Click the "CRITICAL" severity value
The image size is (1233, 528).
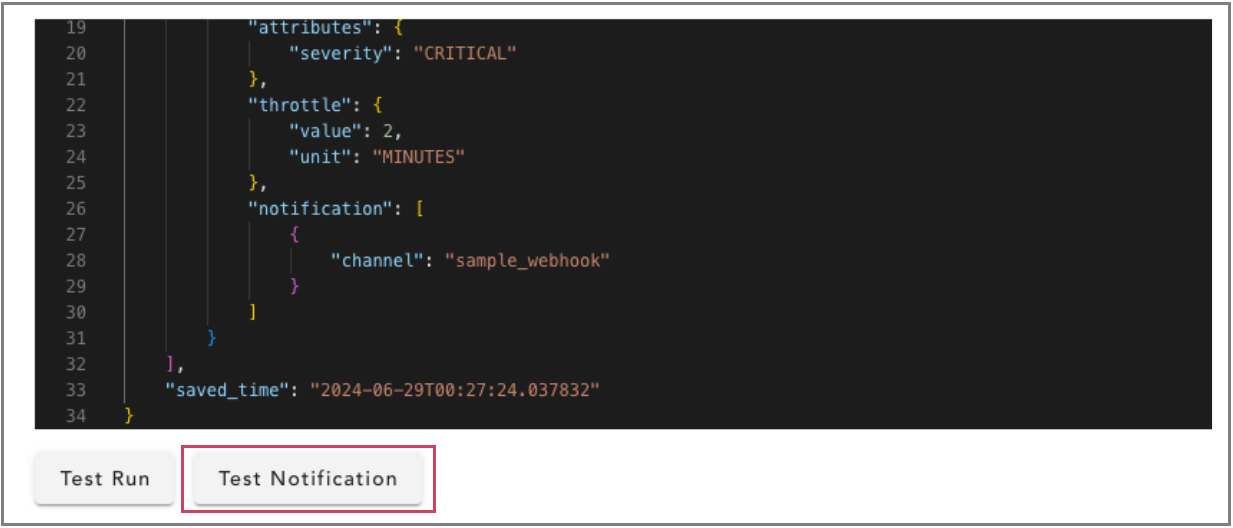click(x=465, y=53)
